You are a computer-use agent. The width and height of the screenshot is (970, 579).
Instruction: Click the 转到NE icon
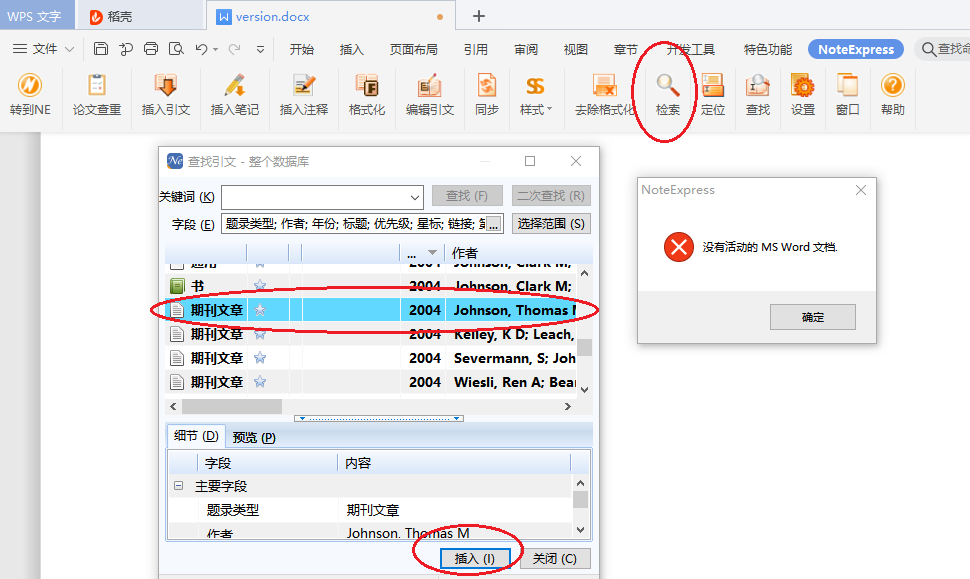[x=30, y=85]
